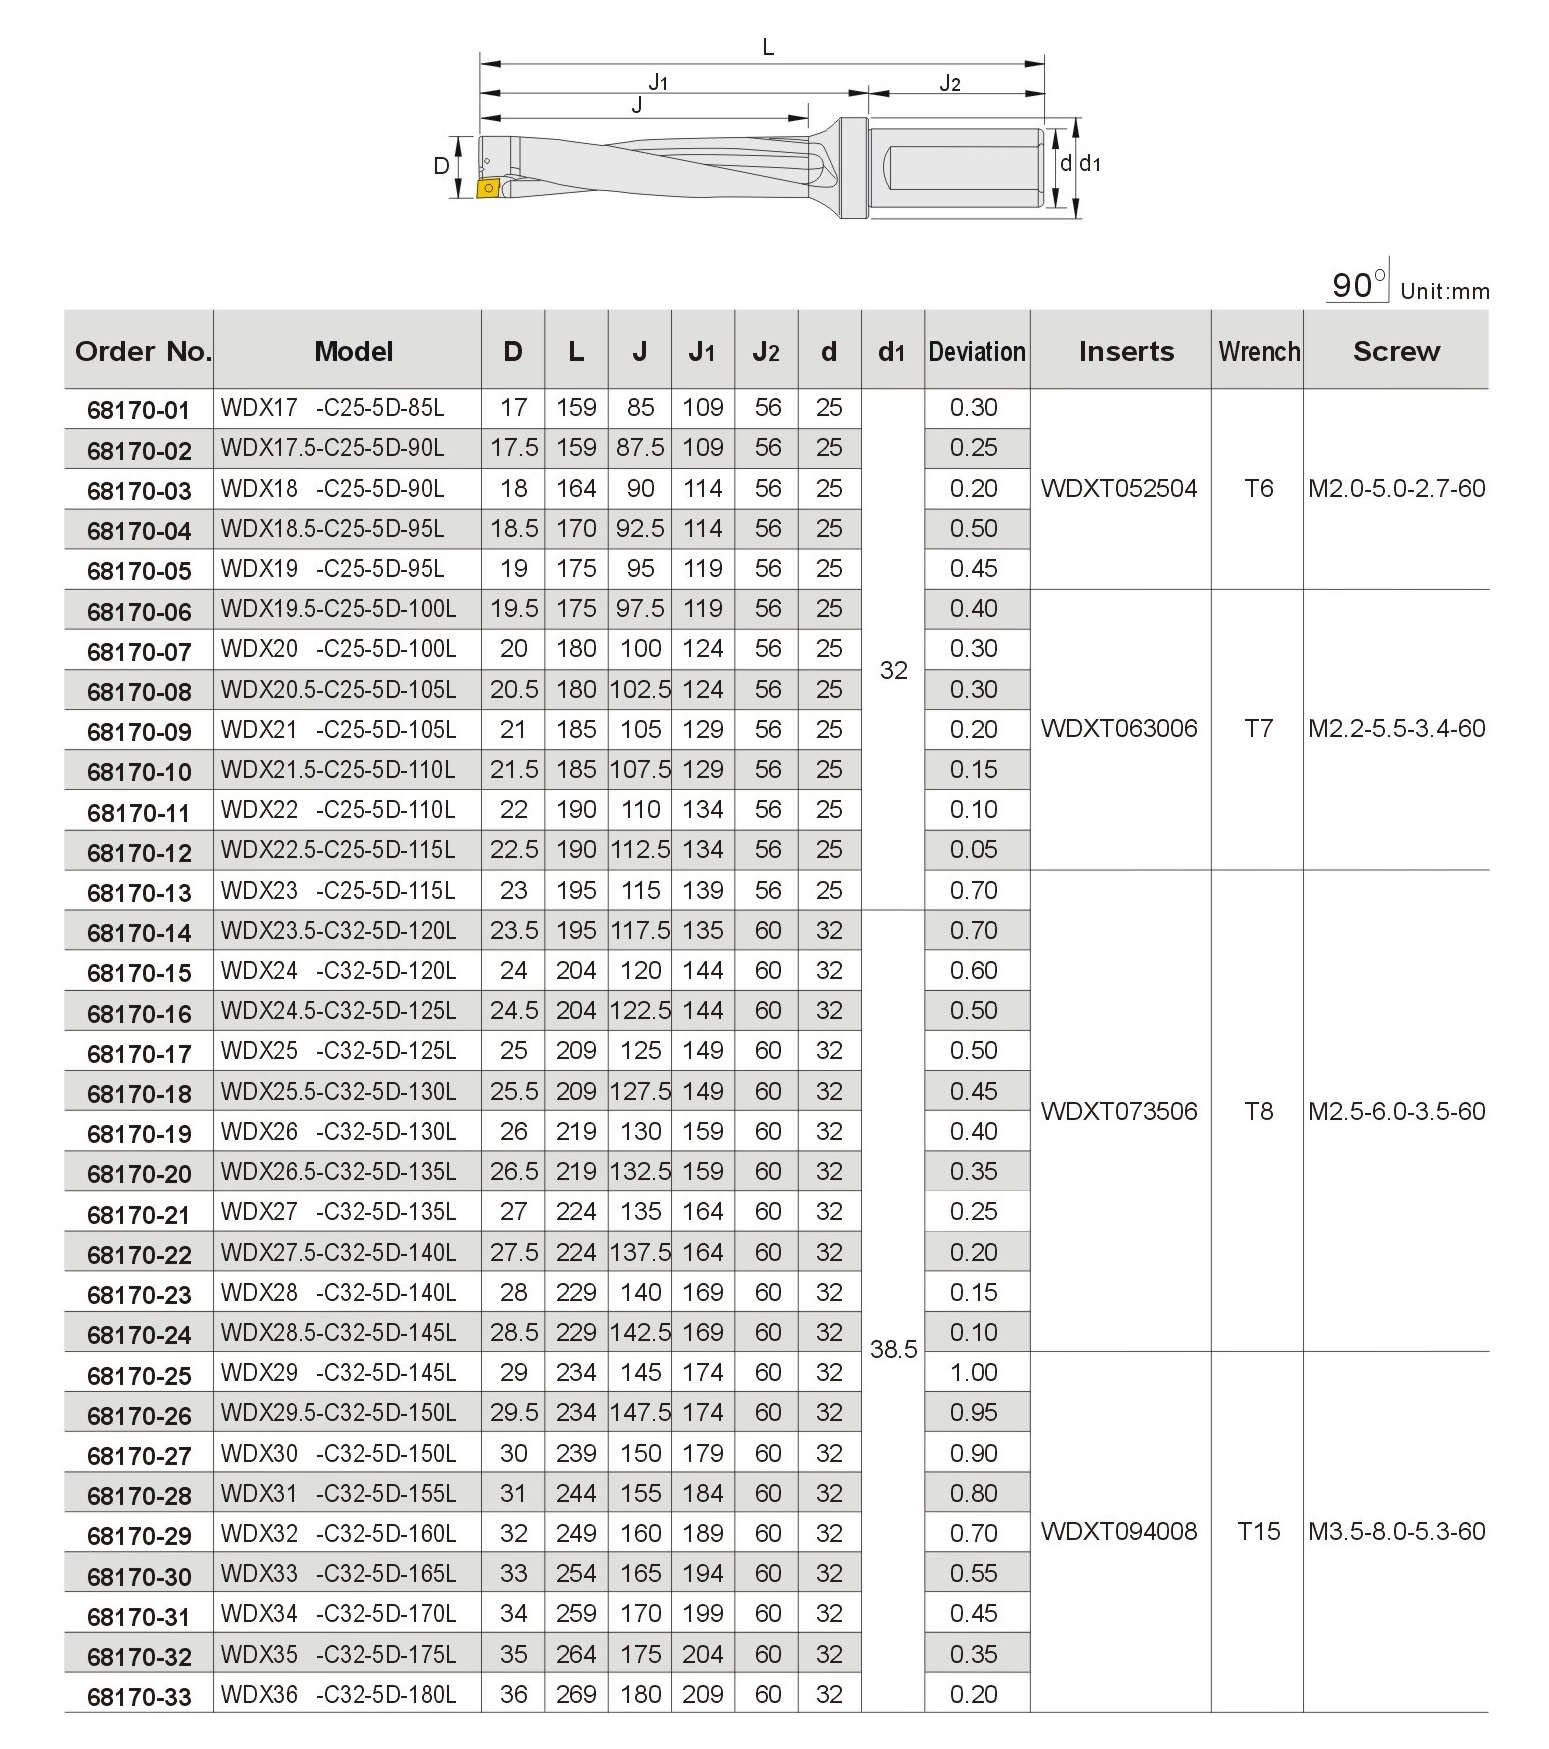Click screw spec M3.5-8.0-5.3-60
1549x1749 pixels.
point(1397,1531)
